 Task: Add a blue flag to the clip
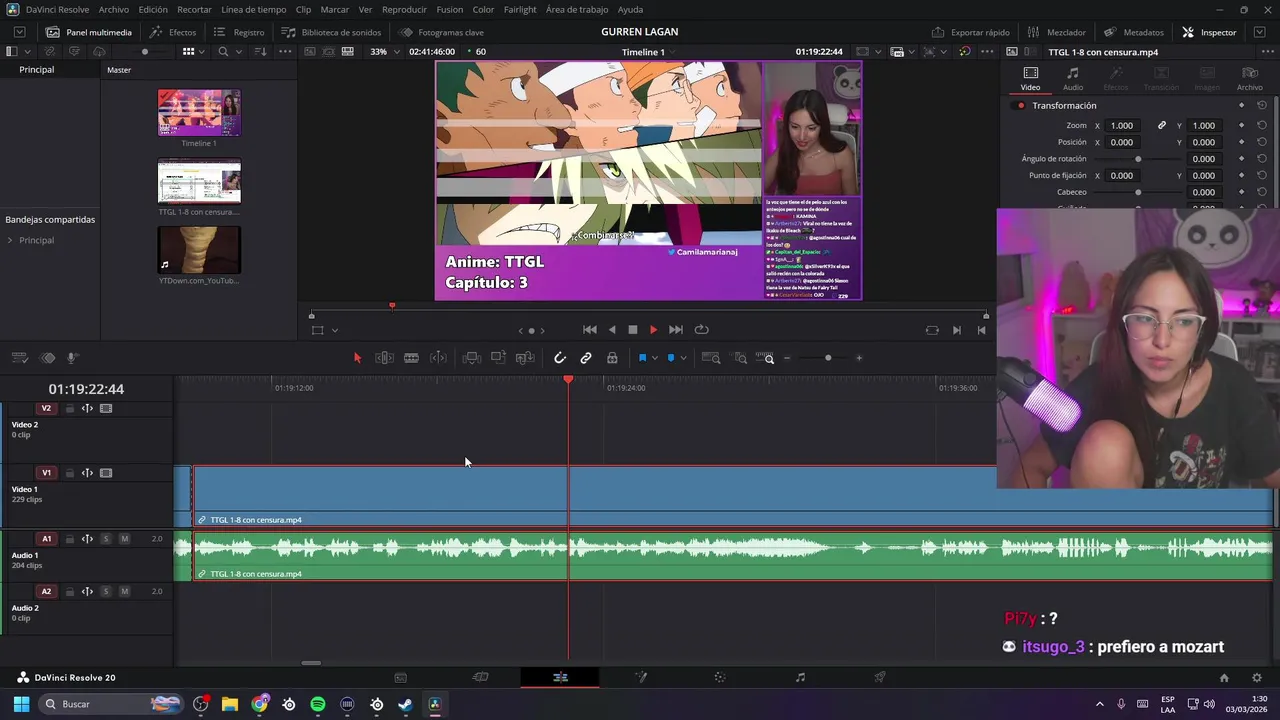642,358
